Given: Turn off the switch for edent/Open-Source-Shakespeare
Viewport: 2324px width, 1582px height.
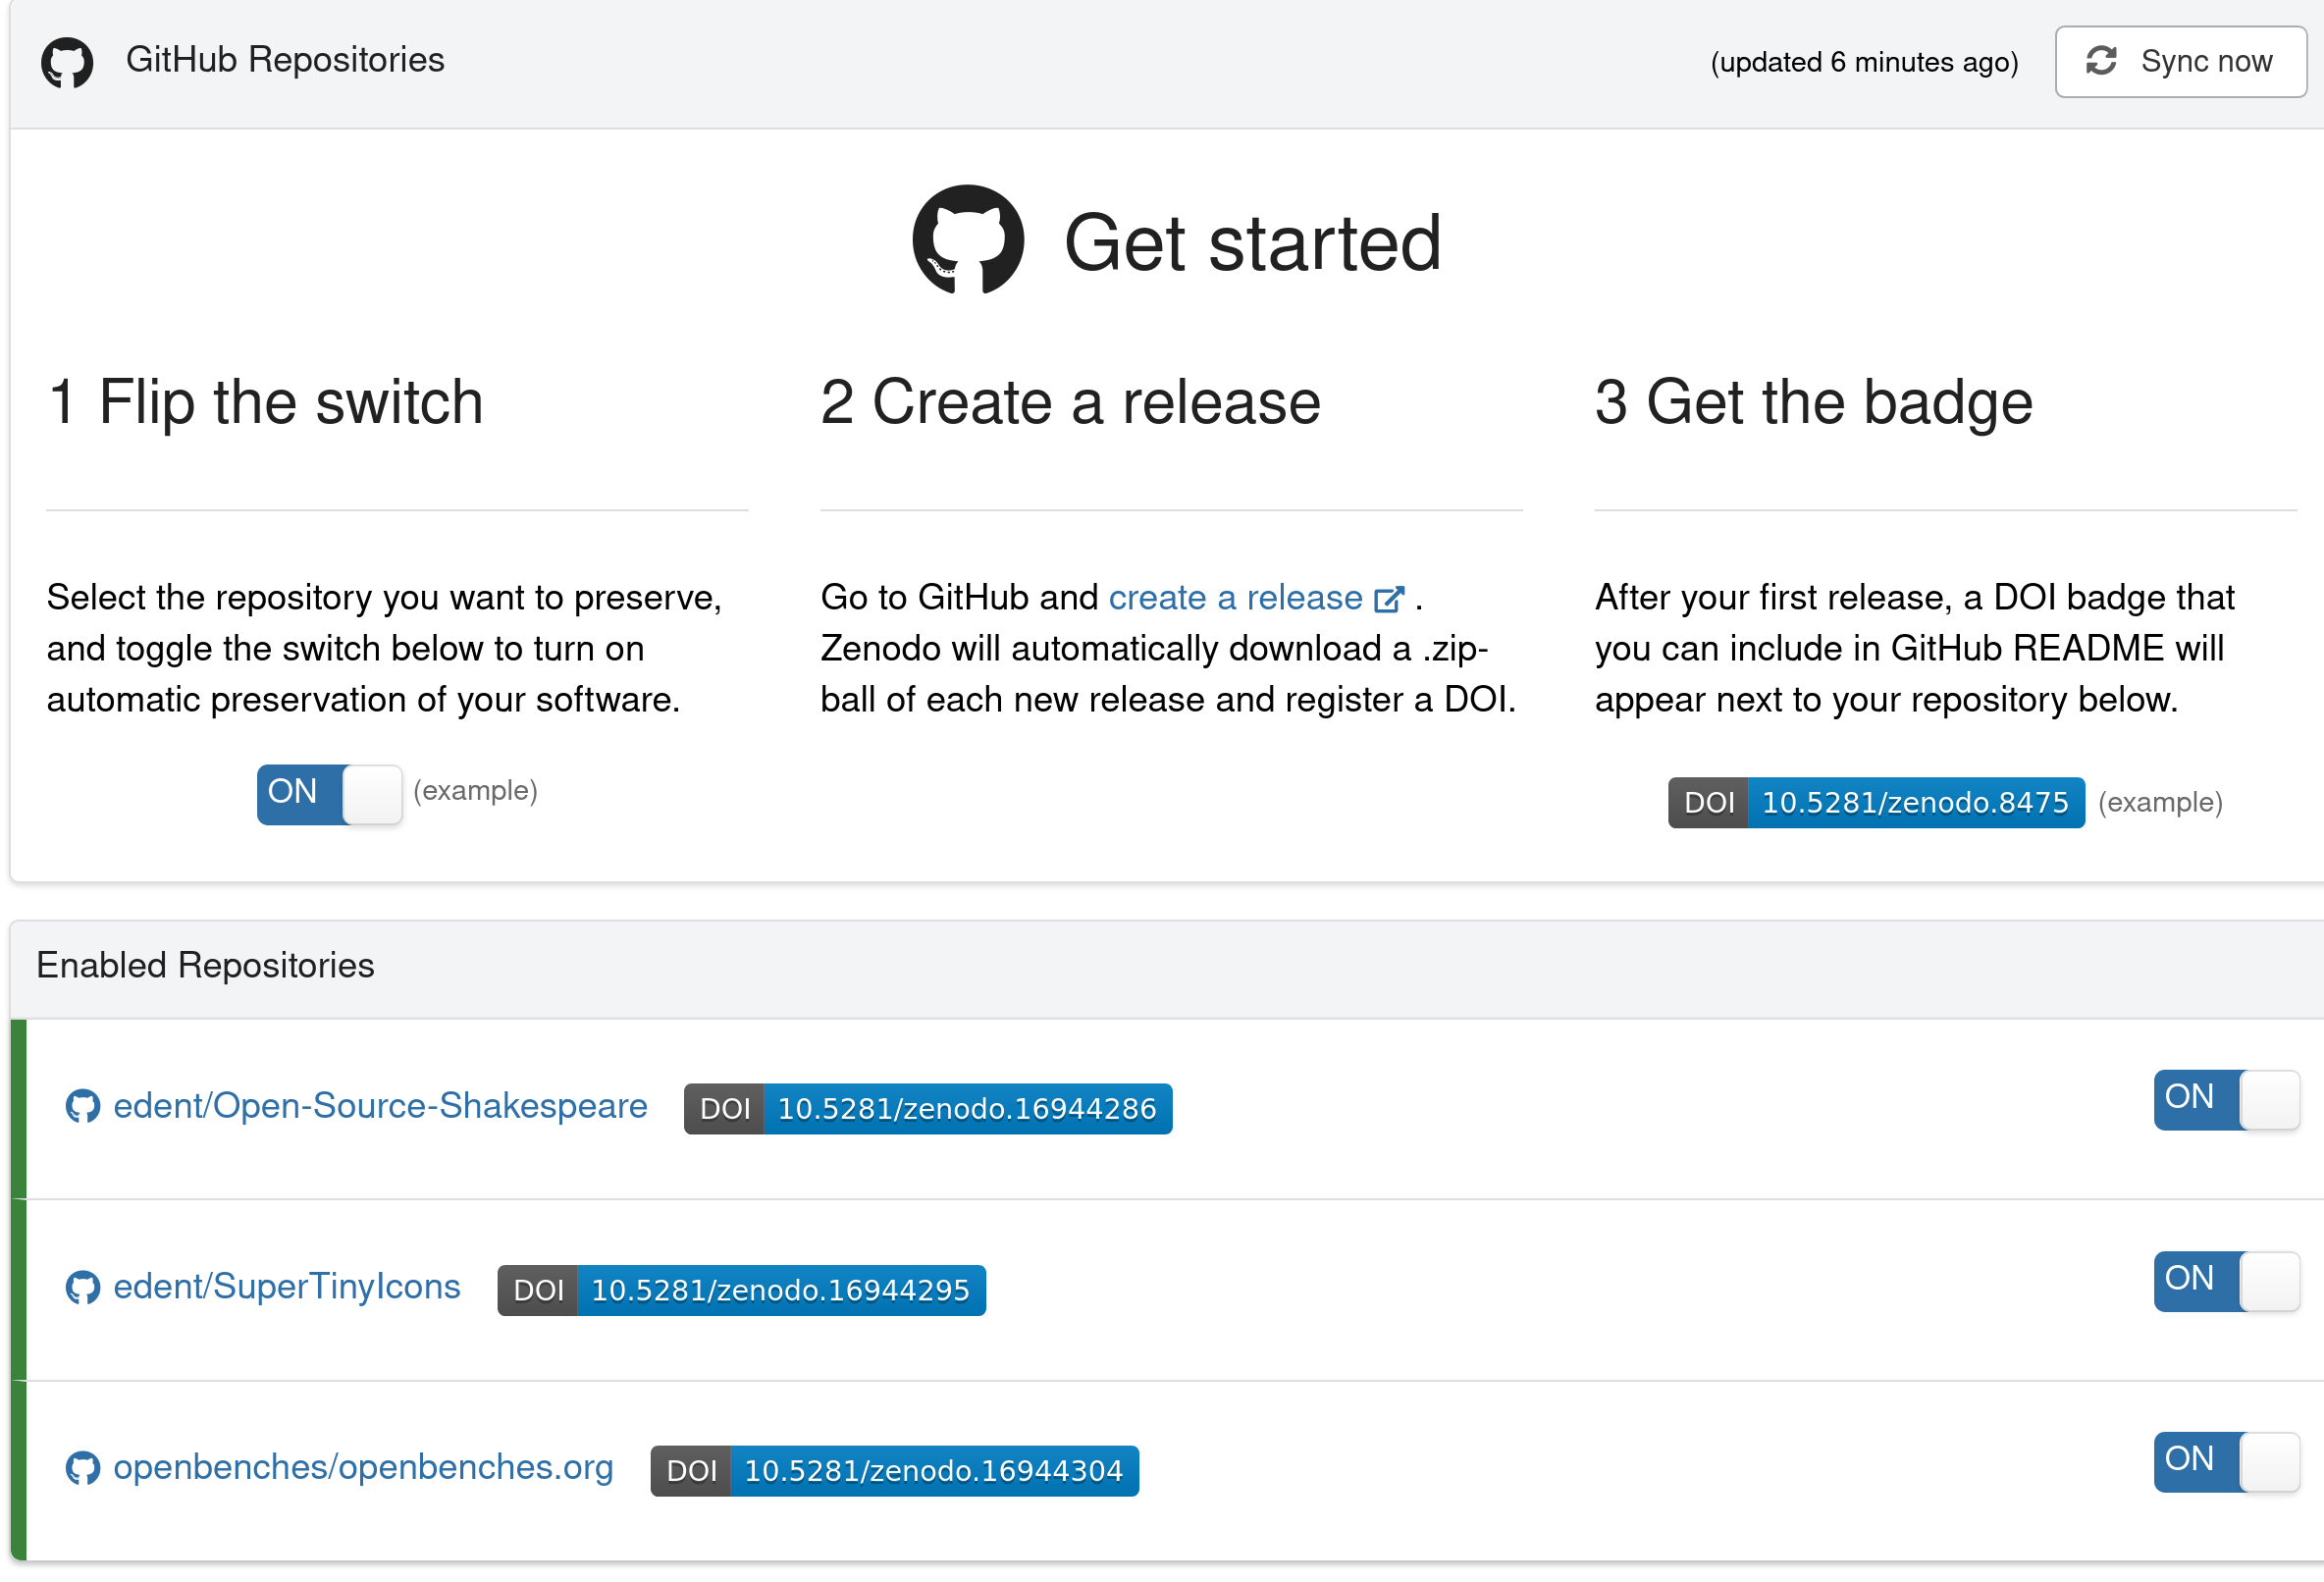Looking at the screenshot, I should tap(2226, 1100).
